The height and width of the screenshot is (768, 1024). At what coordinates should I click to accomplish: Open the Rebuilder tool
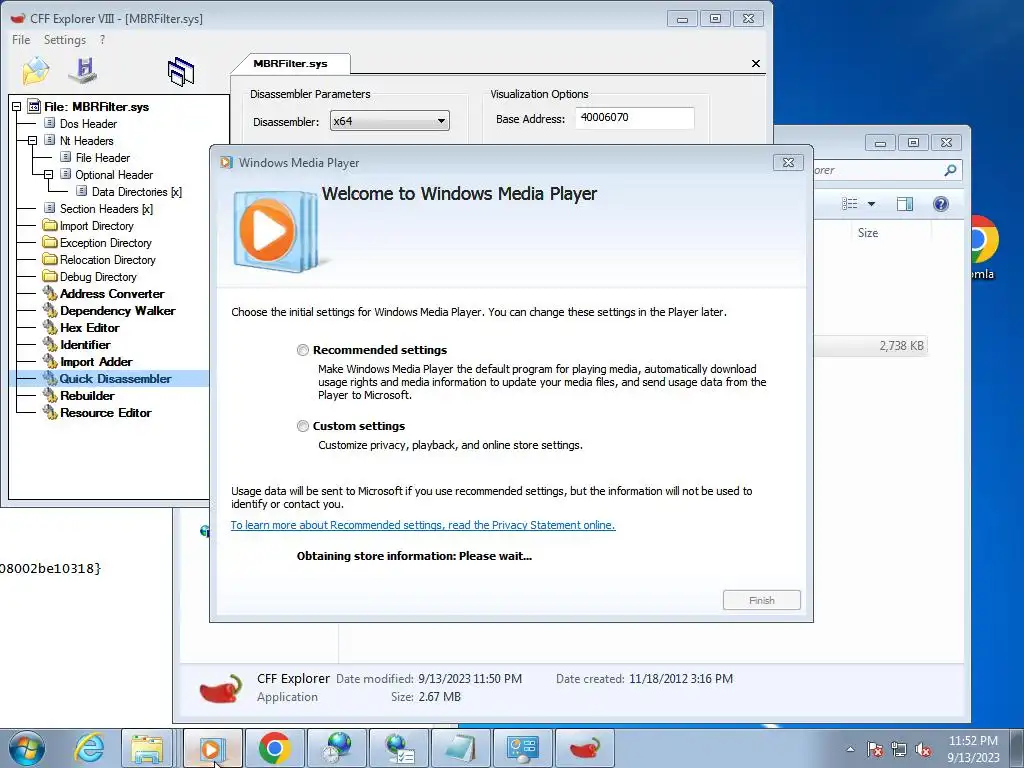[87, 396]
